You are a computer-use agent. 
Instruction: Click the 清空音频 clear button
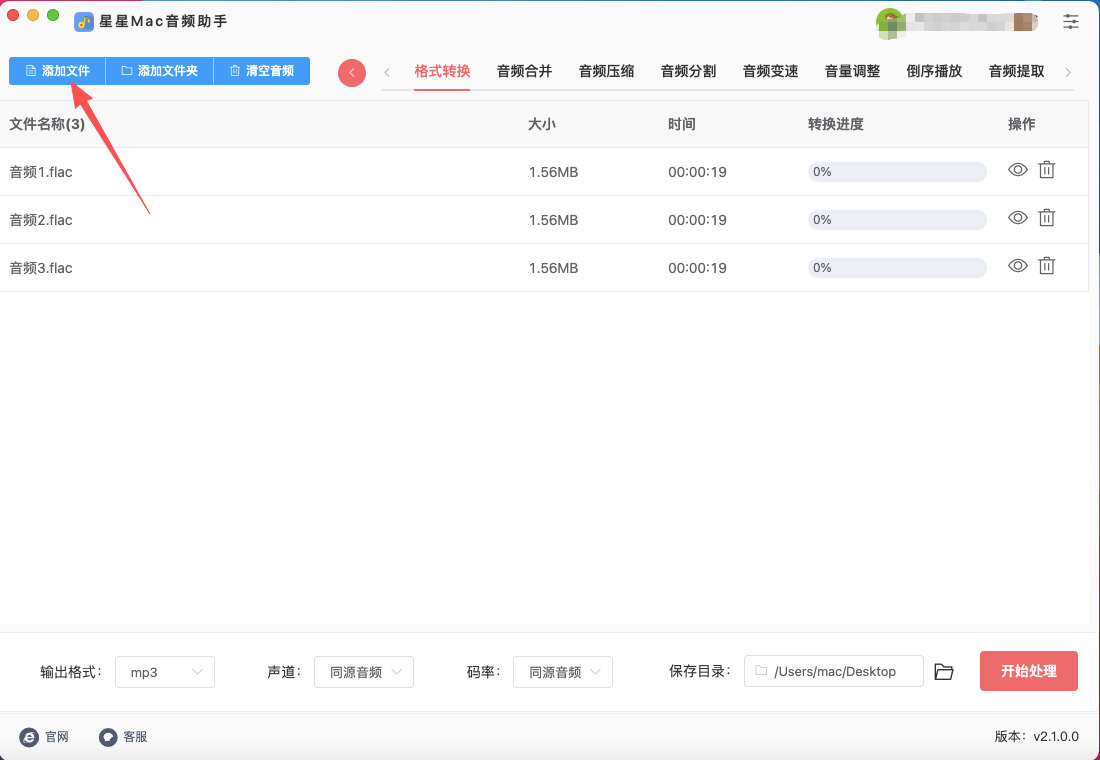pyautogui.click(x=262, y=71)
